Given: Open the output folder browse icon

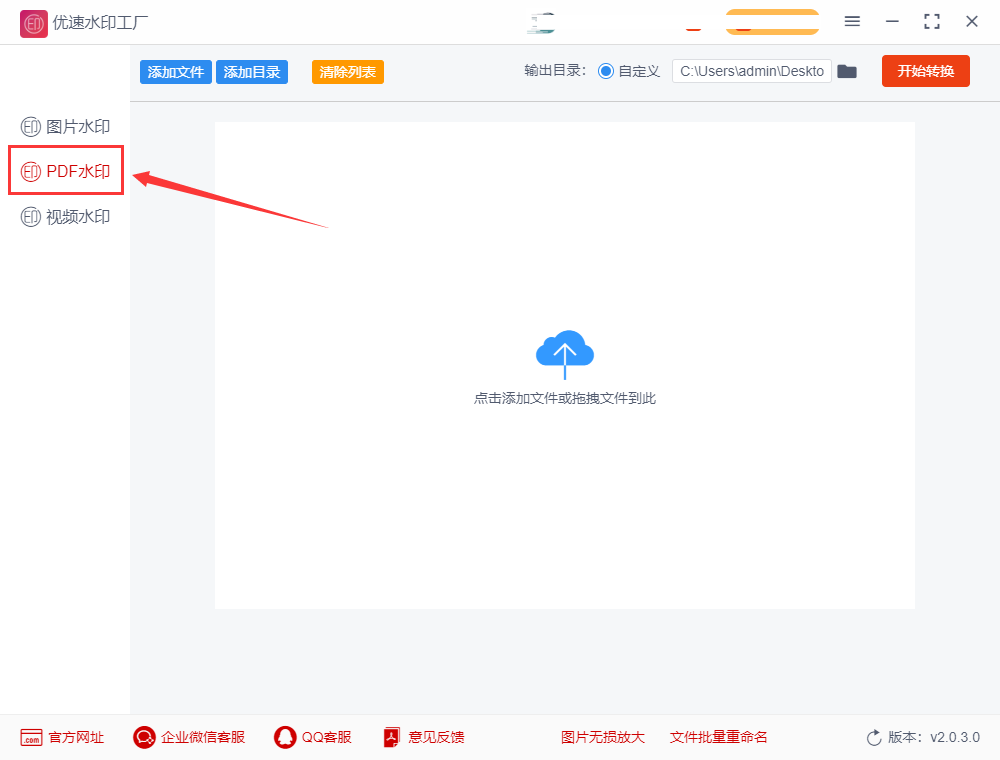Looking at the screenshot, I should tap(847, 71).
